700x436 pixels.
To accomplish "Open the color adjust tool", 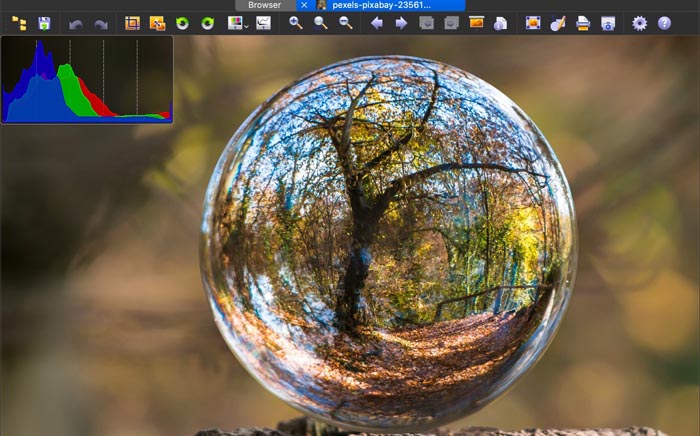I will [235, 23].
